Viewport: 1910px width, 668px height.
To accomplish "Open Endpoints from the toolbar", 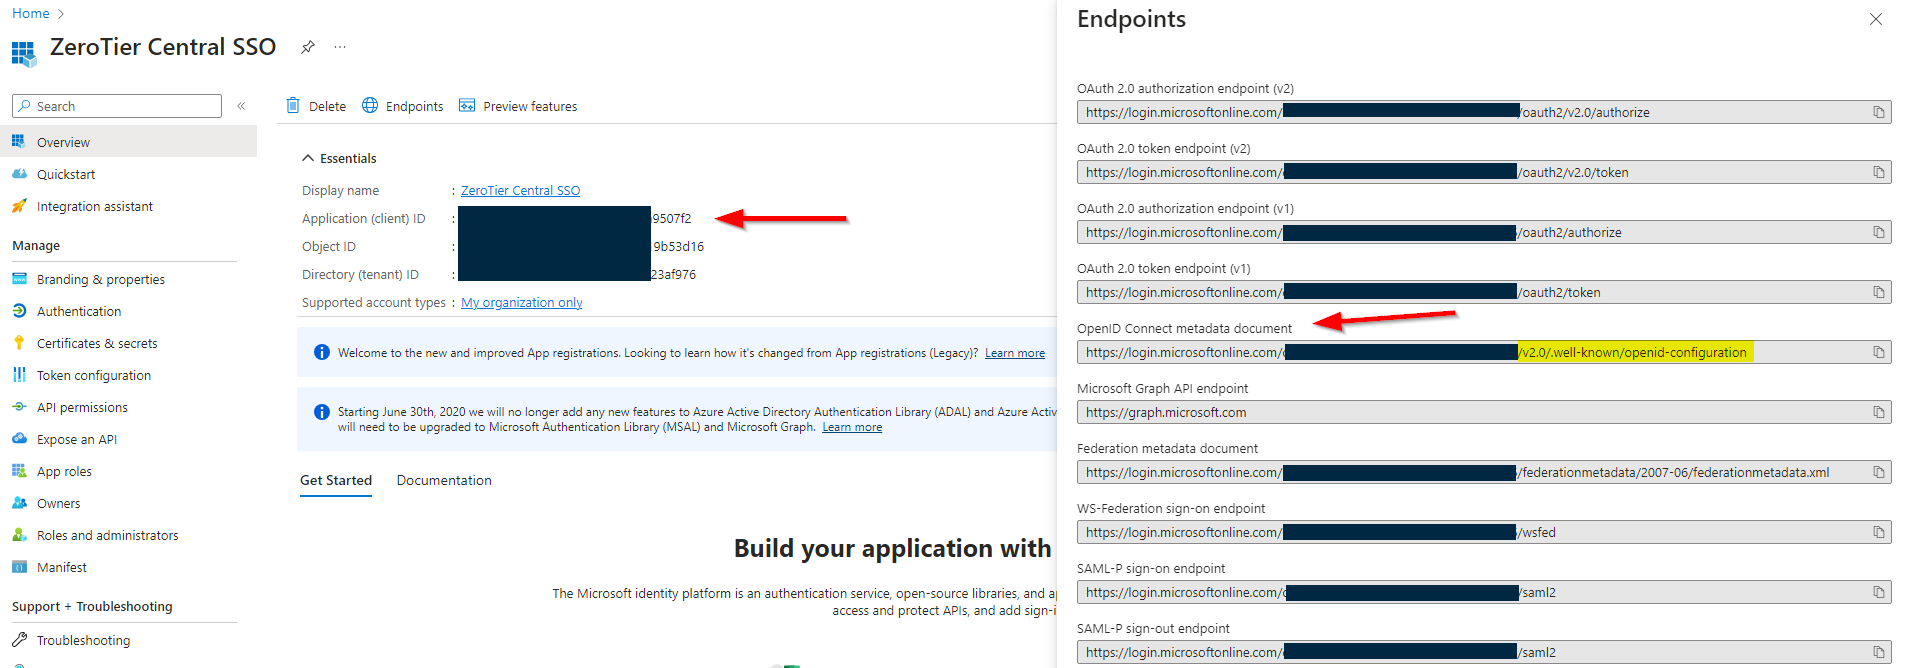I will tap(403, 106).
